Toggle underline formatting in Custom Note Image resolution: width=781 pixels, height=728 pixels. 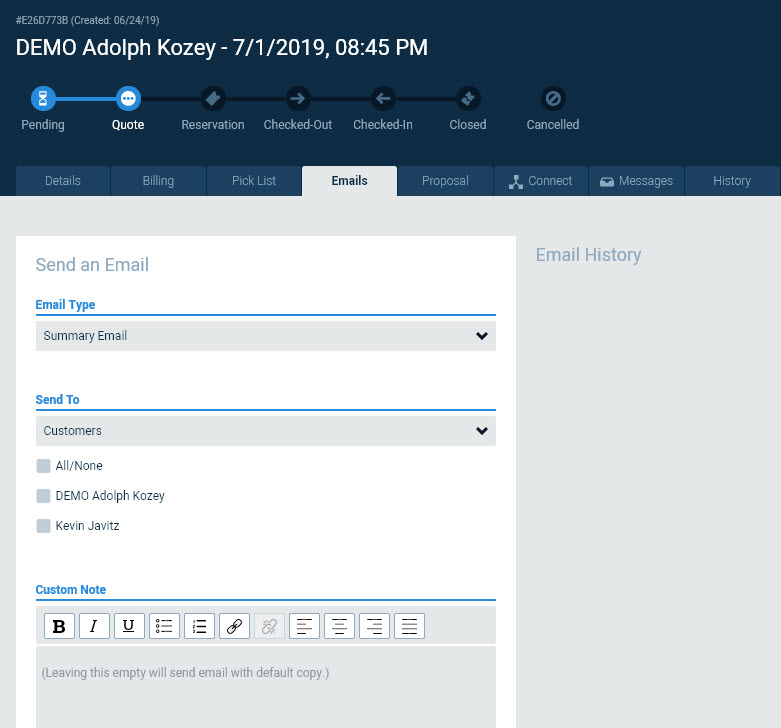tap(129, 626)
